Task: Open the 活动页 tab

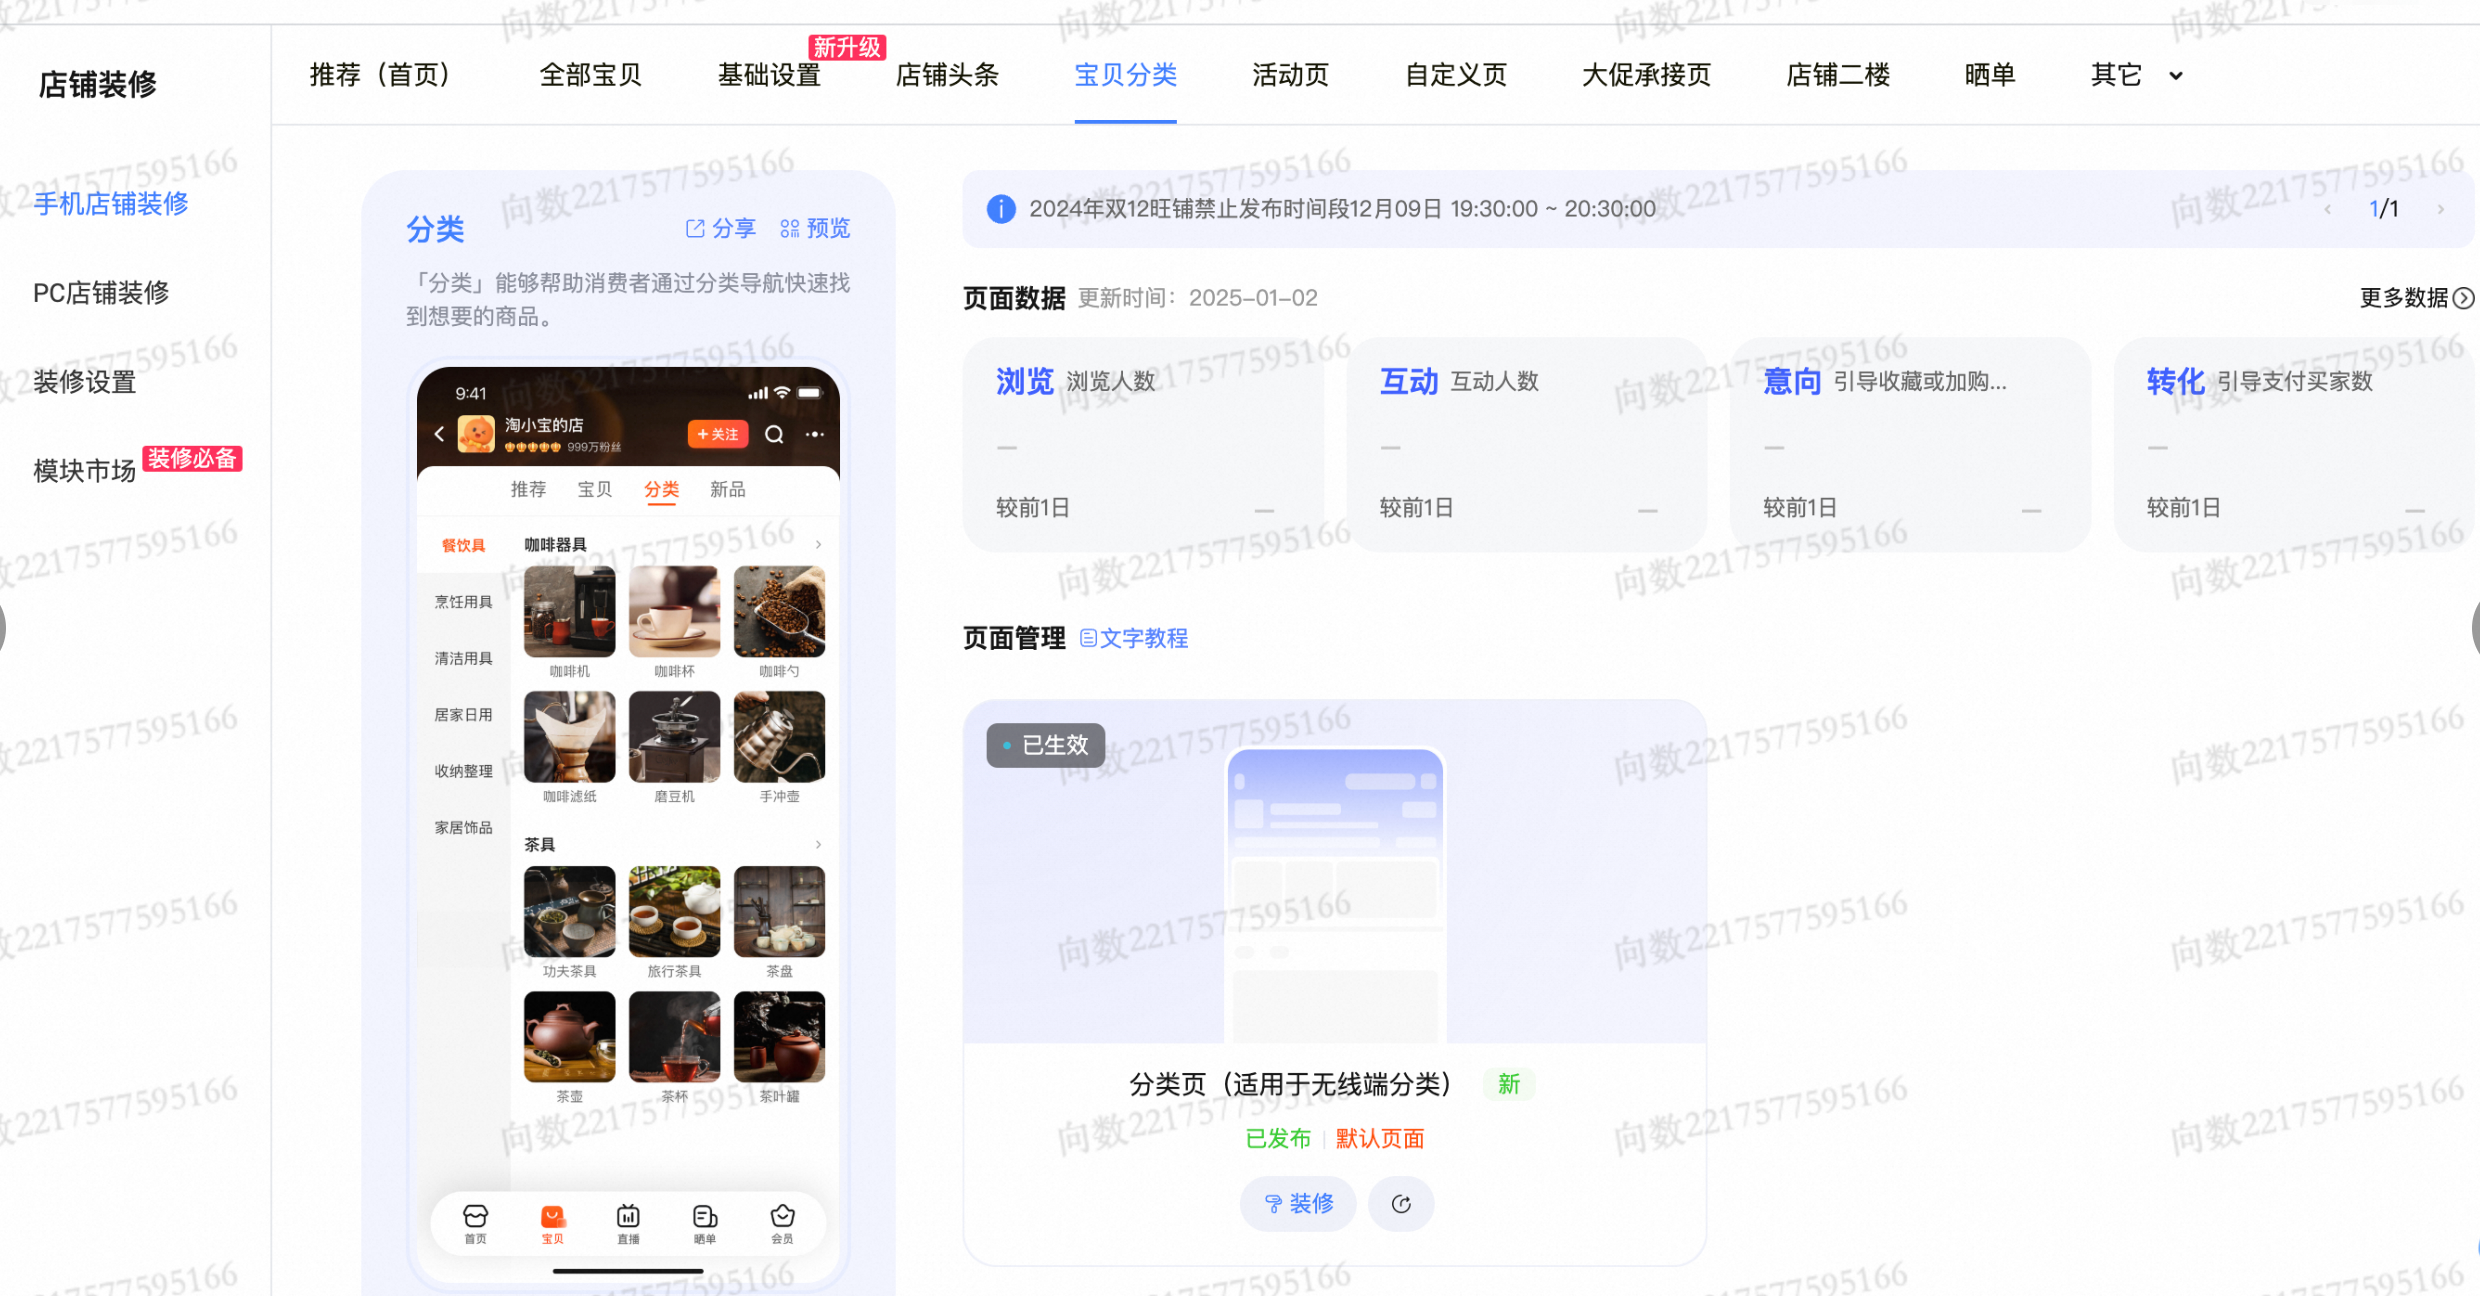Action: [x=1290, y=75]
